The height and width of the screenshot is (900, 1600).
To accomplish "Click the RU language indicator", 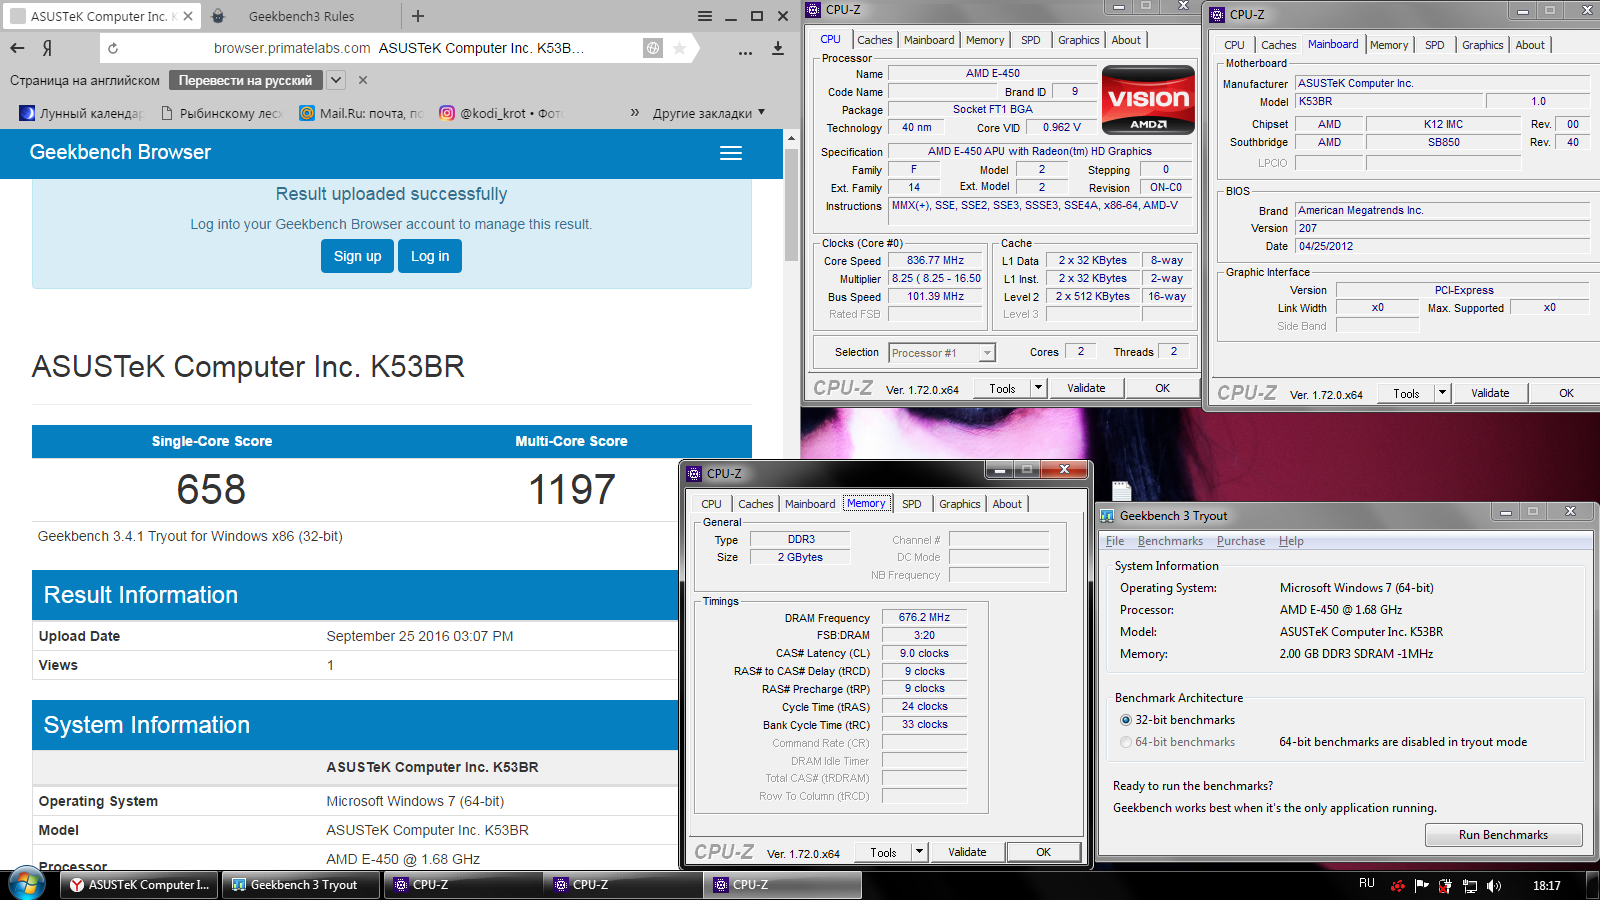I will [x=1367, y=884].
